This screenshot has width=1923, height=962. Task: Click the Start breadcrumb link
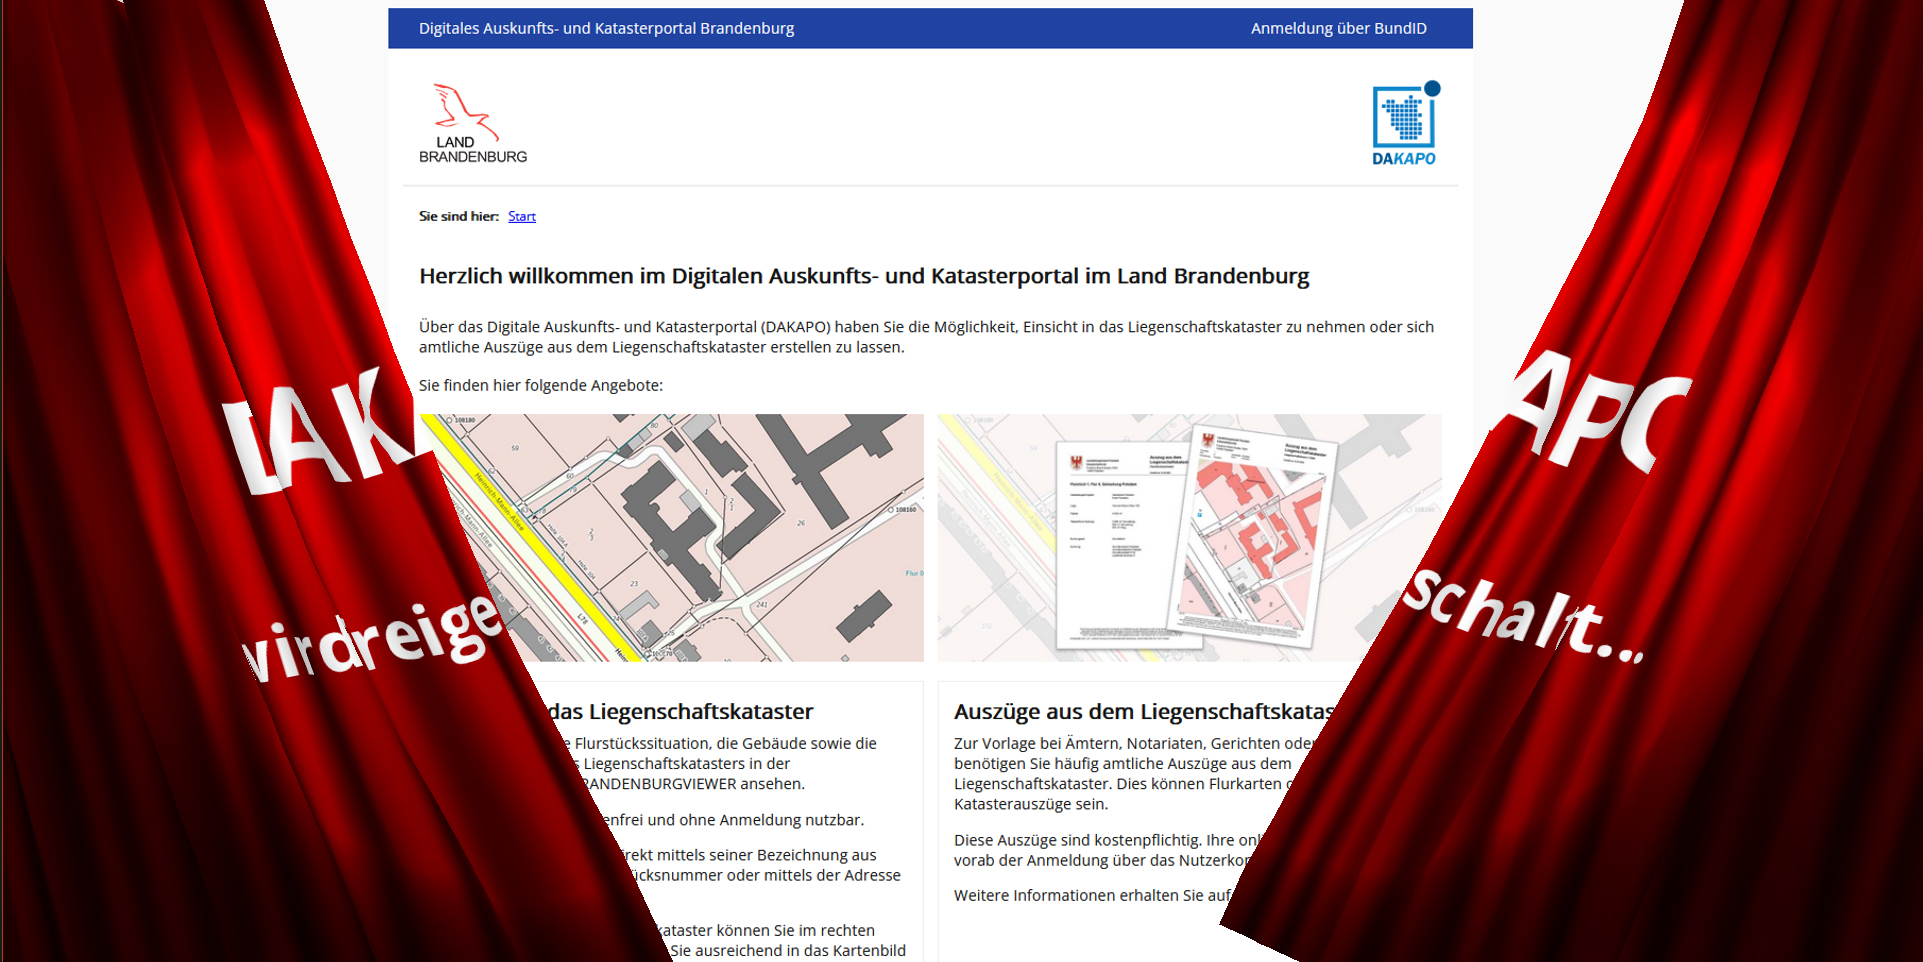521,216
